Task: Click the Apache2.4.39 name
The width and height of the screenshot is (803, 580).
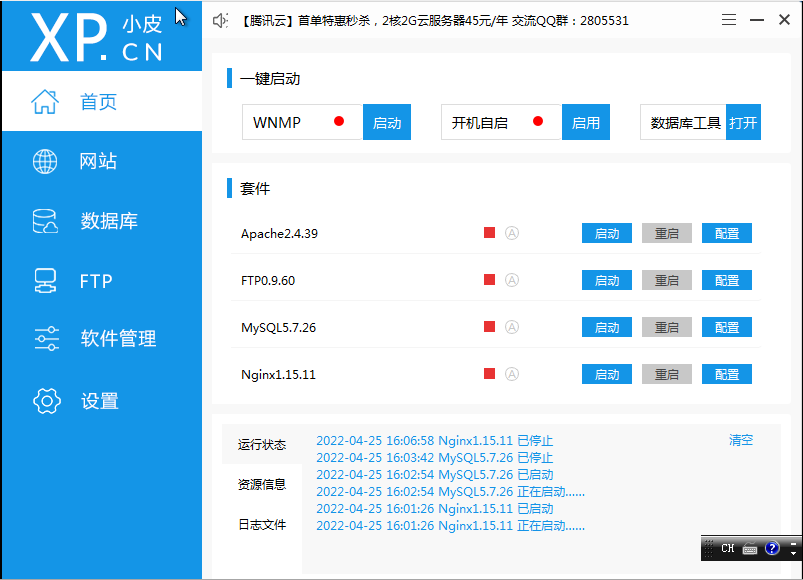Action: click(x=279, y=233)
